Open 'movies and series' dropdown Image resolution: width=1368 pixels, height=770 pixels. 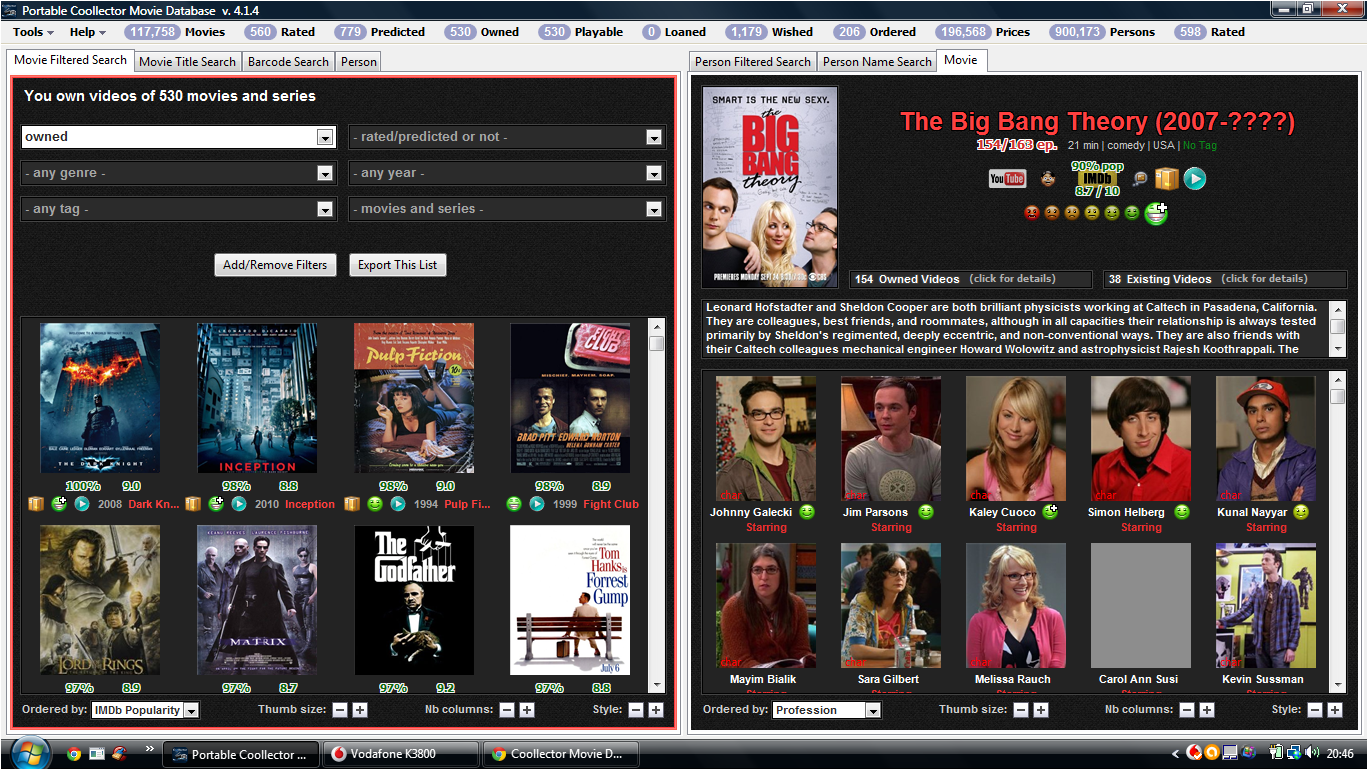654,209
